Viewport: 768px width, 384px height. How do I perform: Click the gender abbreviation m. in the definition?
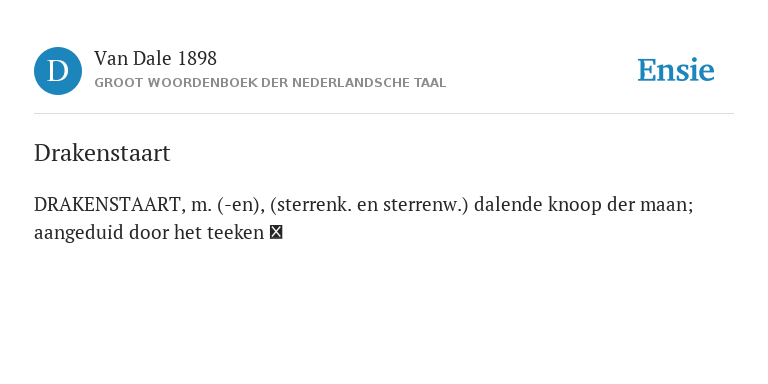[x=201, y=205]
